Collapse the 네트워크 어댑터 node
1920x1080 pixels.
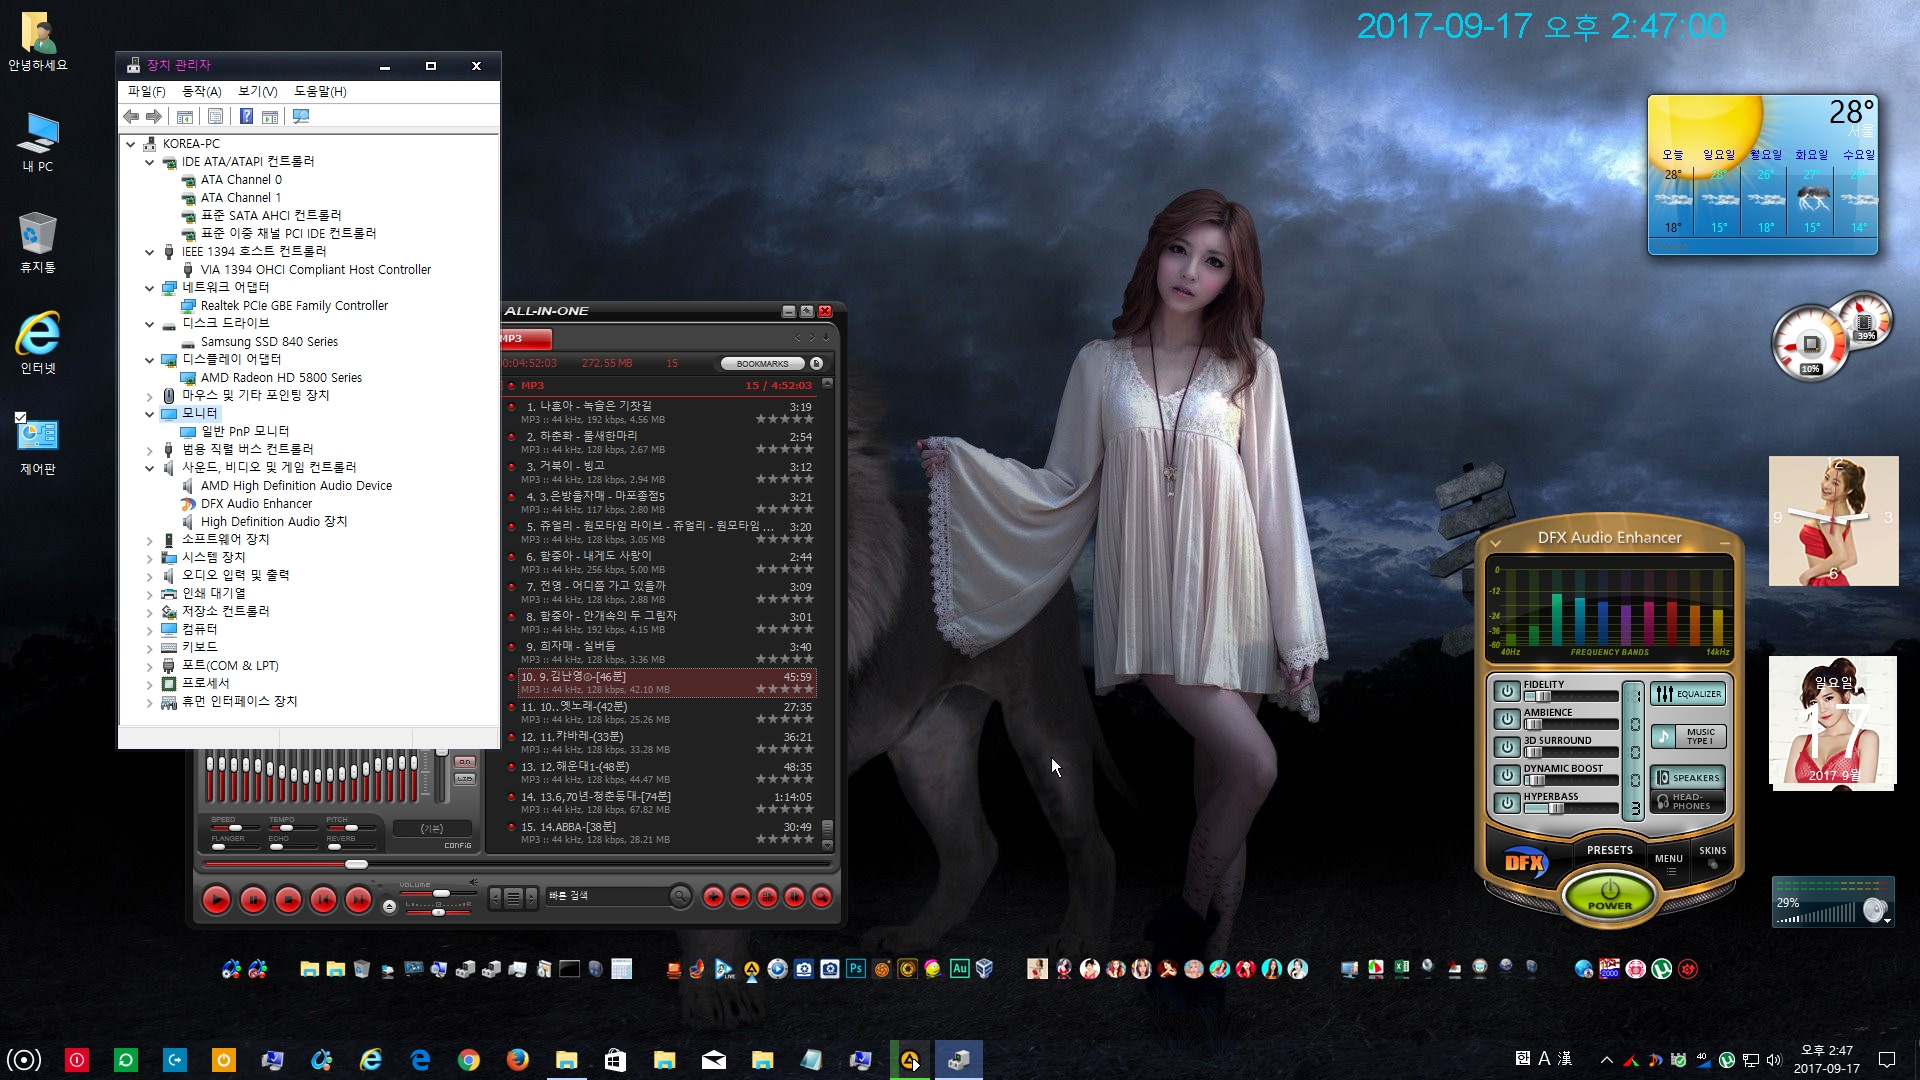pyautogui.click(x=150, y=288)
